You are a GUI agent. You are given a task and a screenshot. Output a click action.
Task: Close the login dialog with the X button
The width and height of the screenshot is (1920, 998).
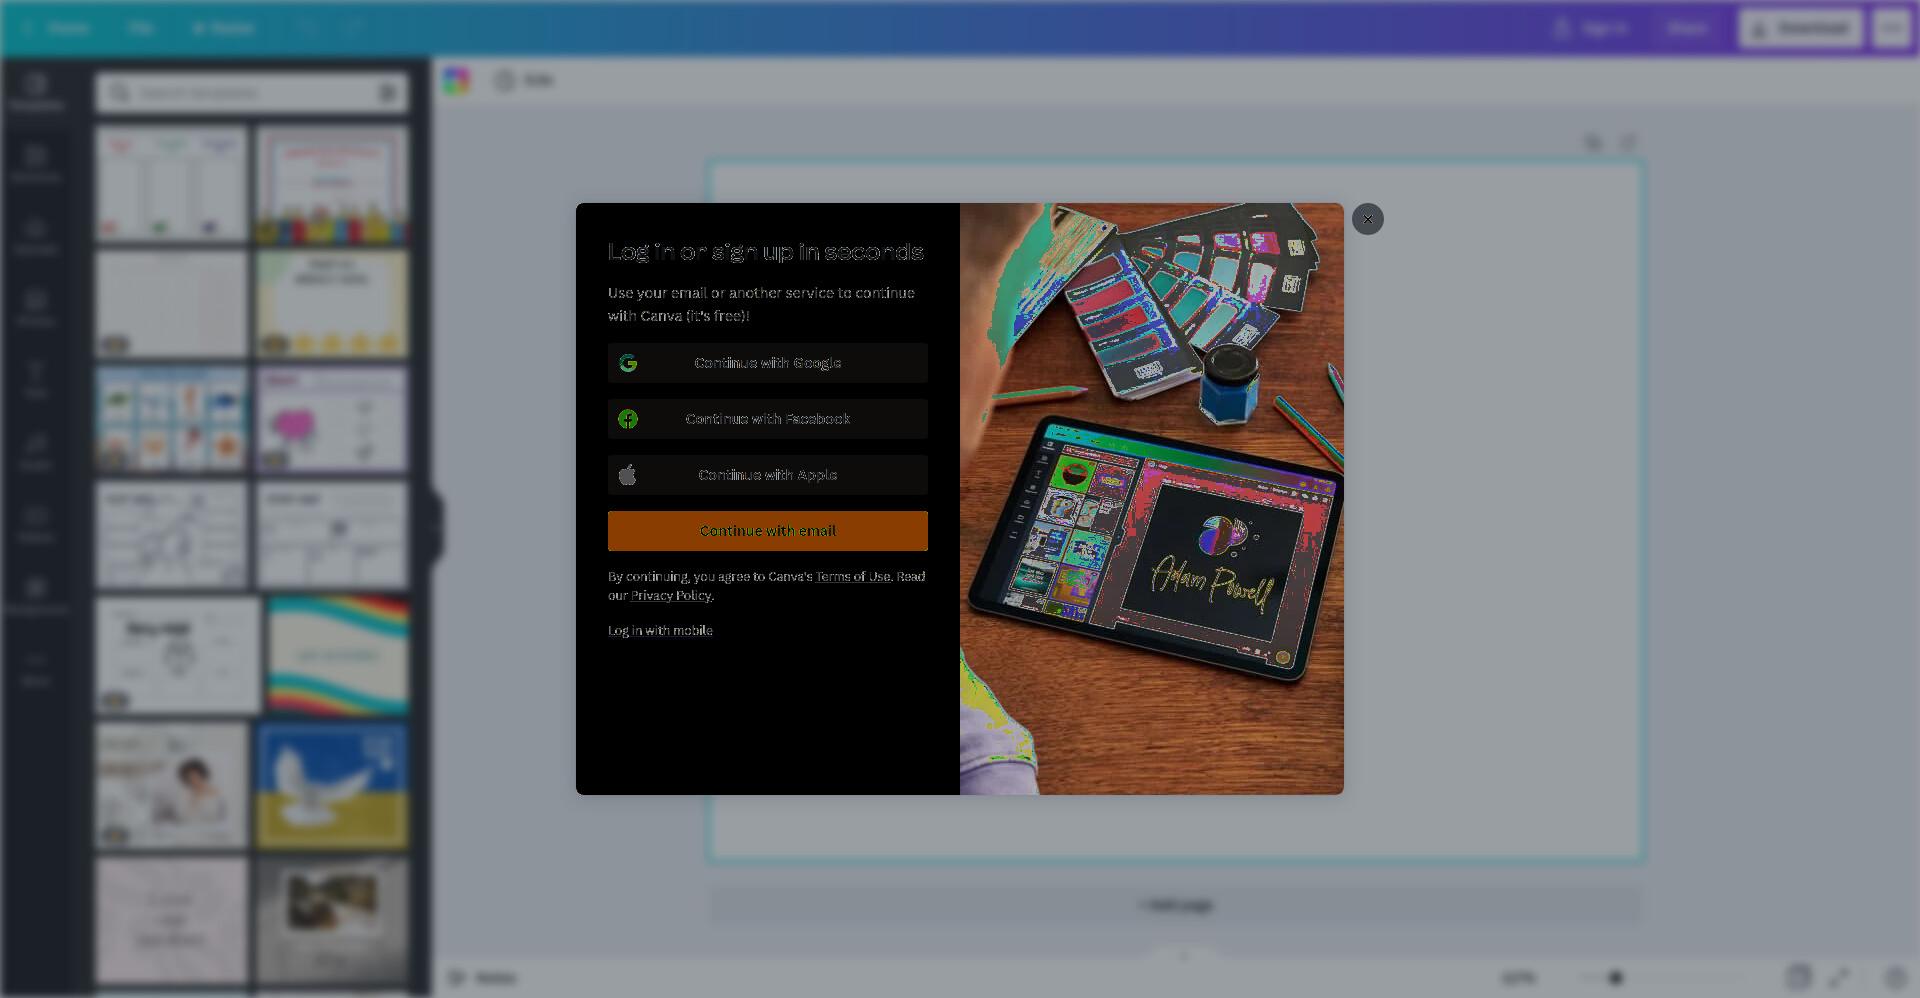coord(1367,219)
